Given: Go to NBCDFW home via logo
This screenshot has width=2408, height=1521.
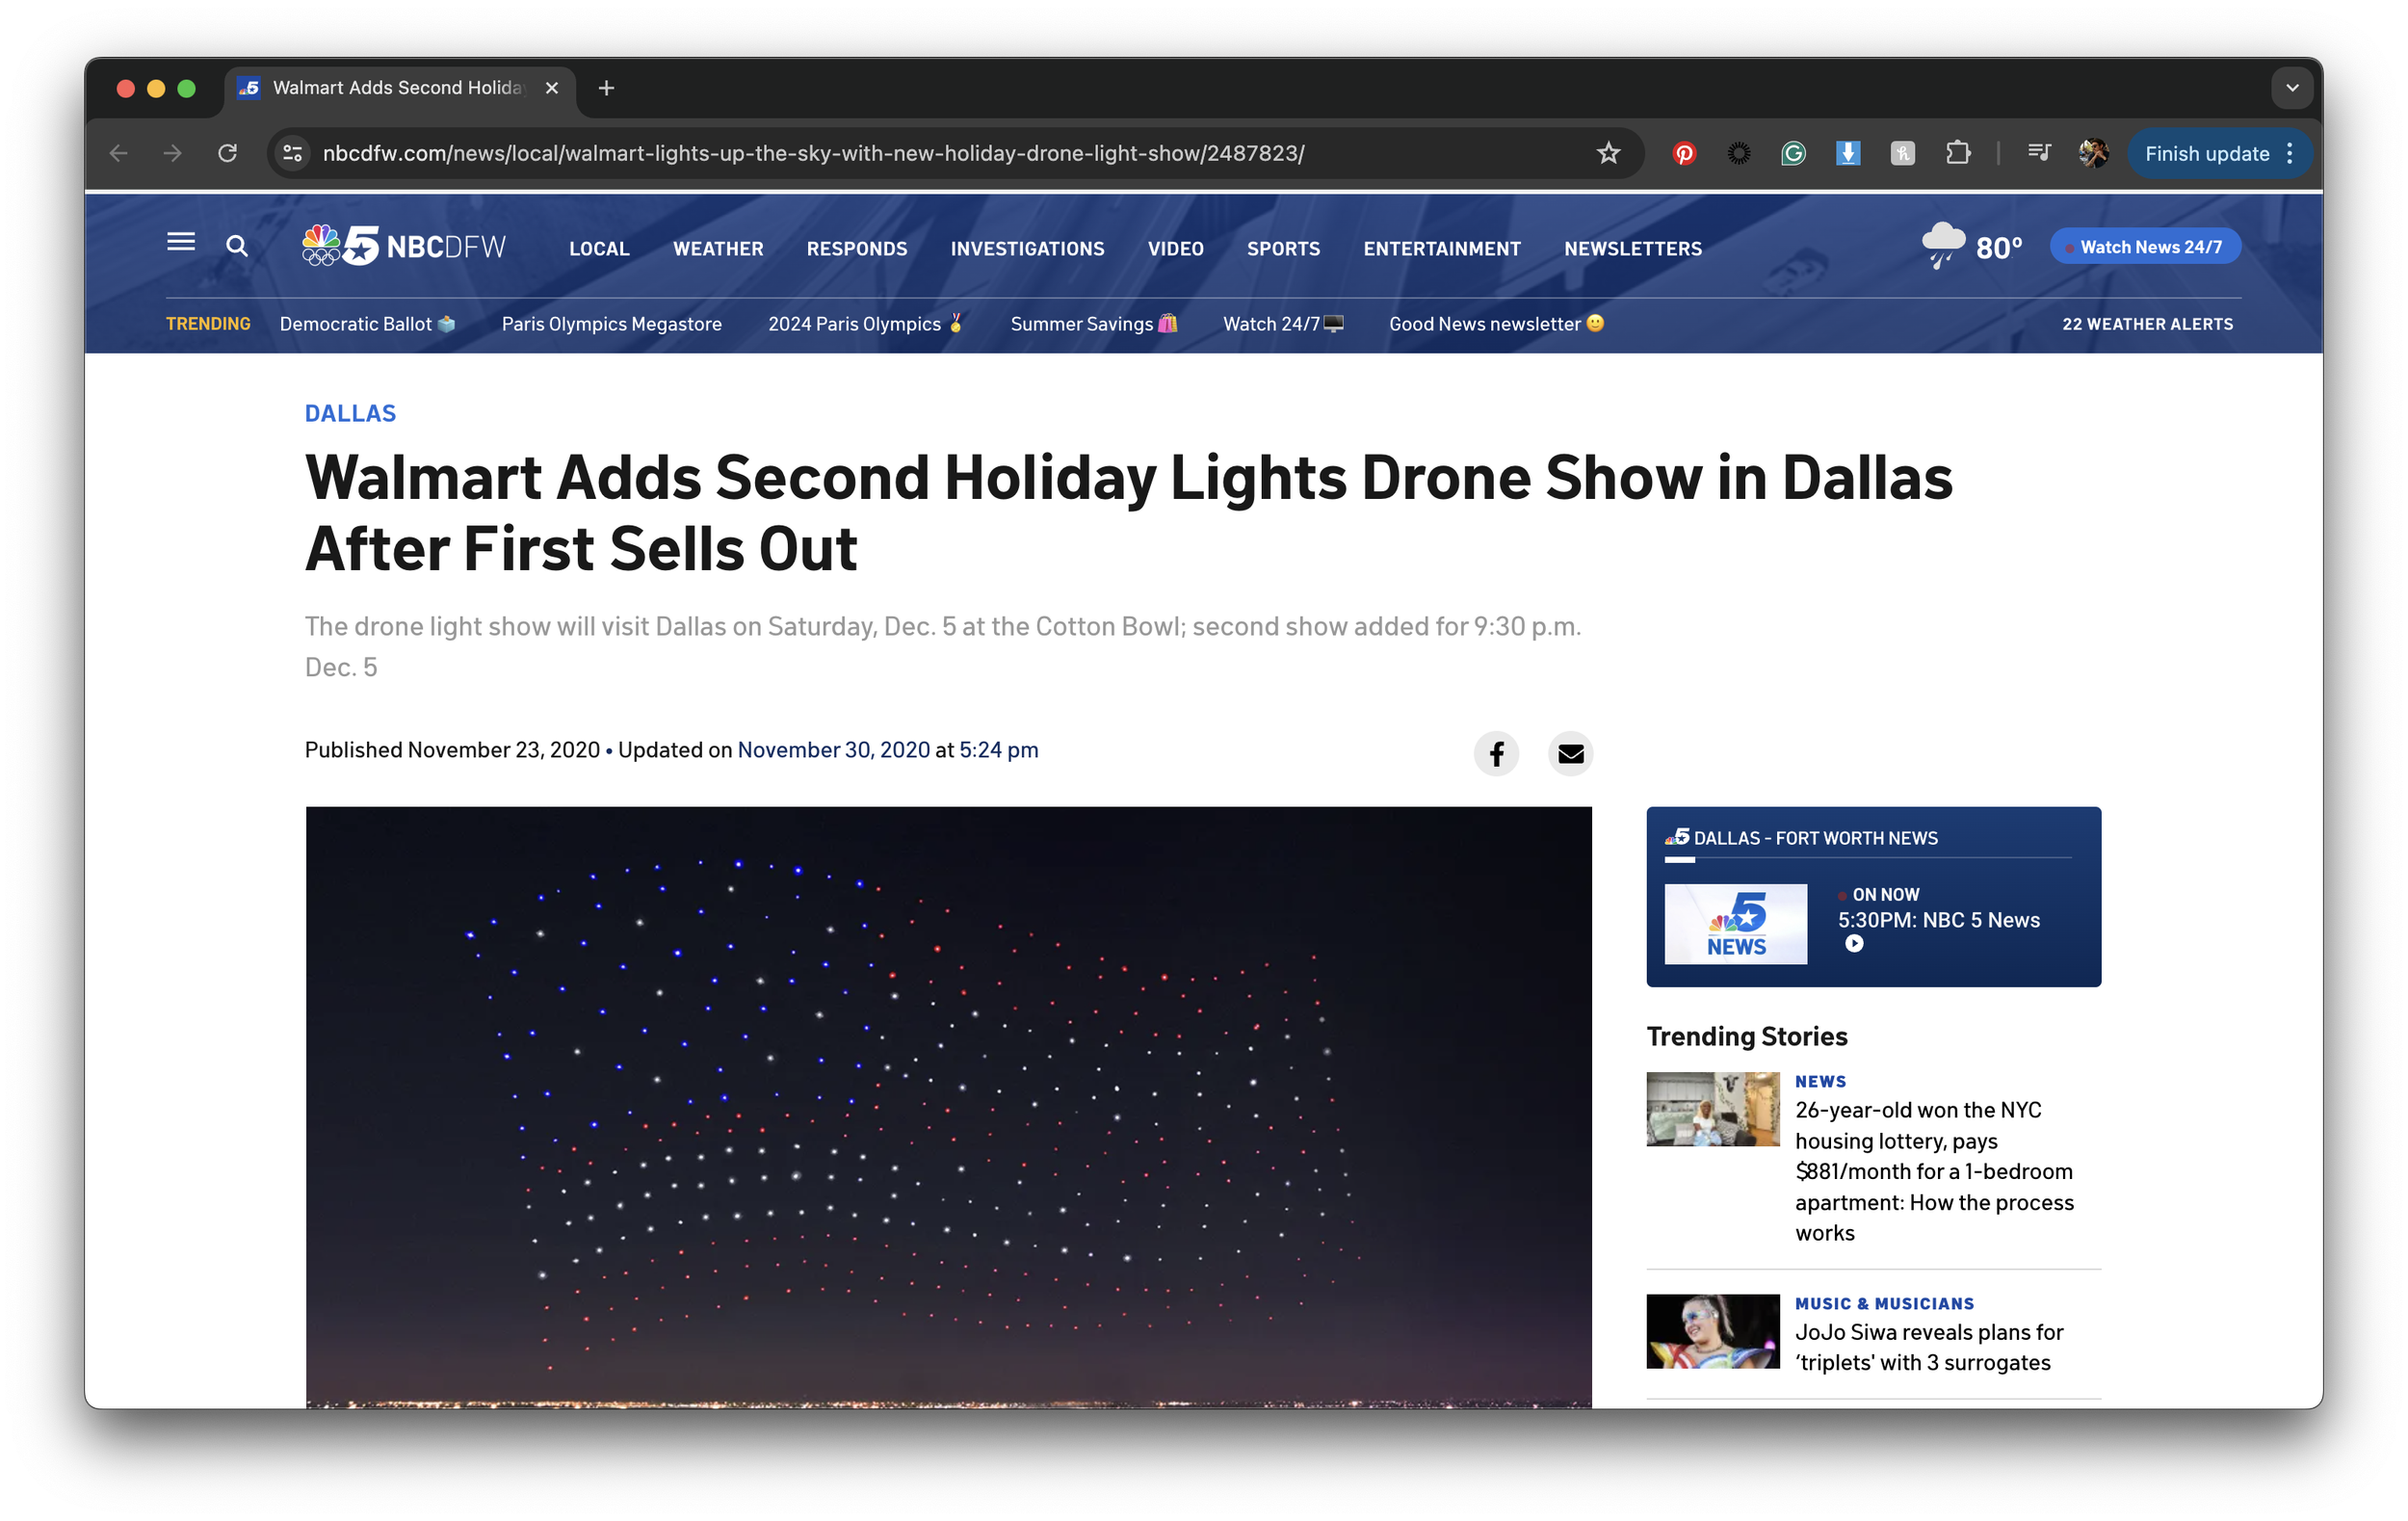Looking at the screenshot, I should 403,246.
